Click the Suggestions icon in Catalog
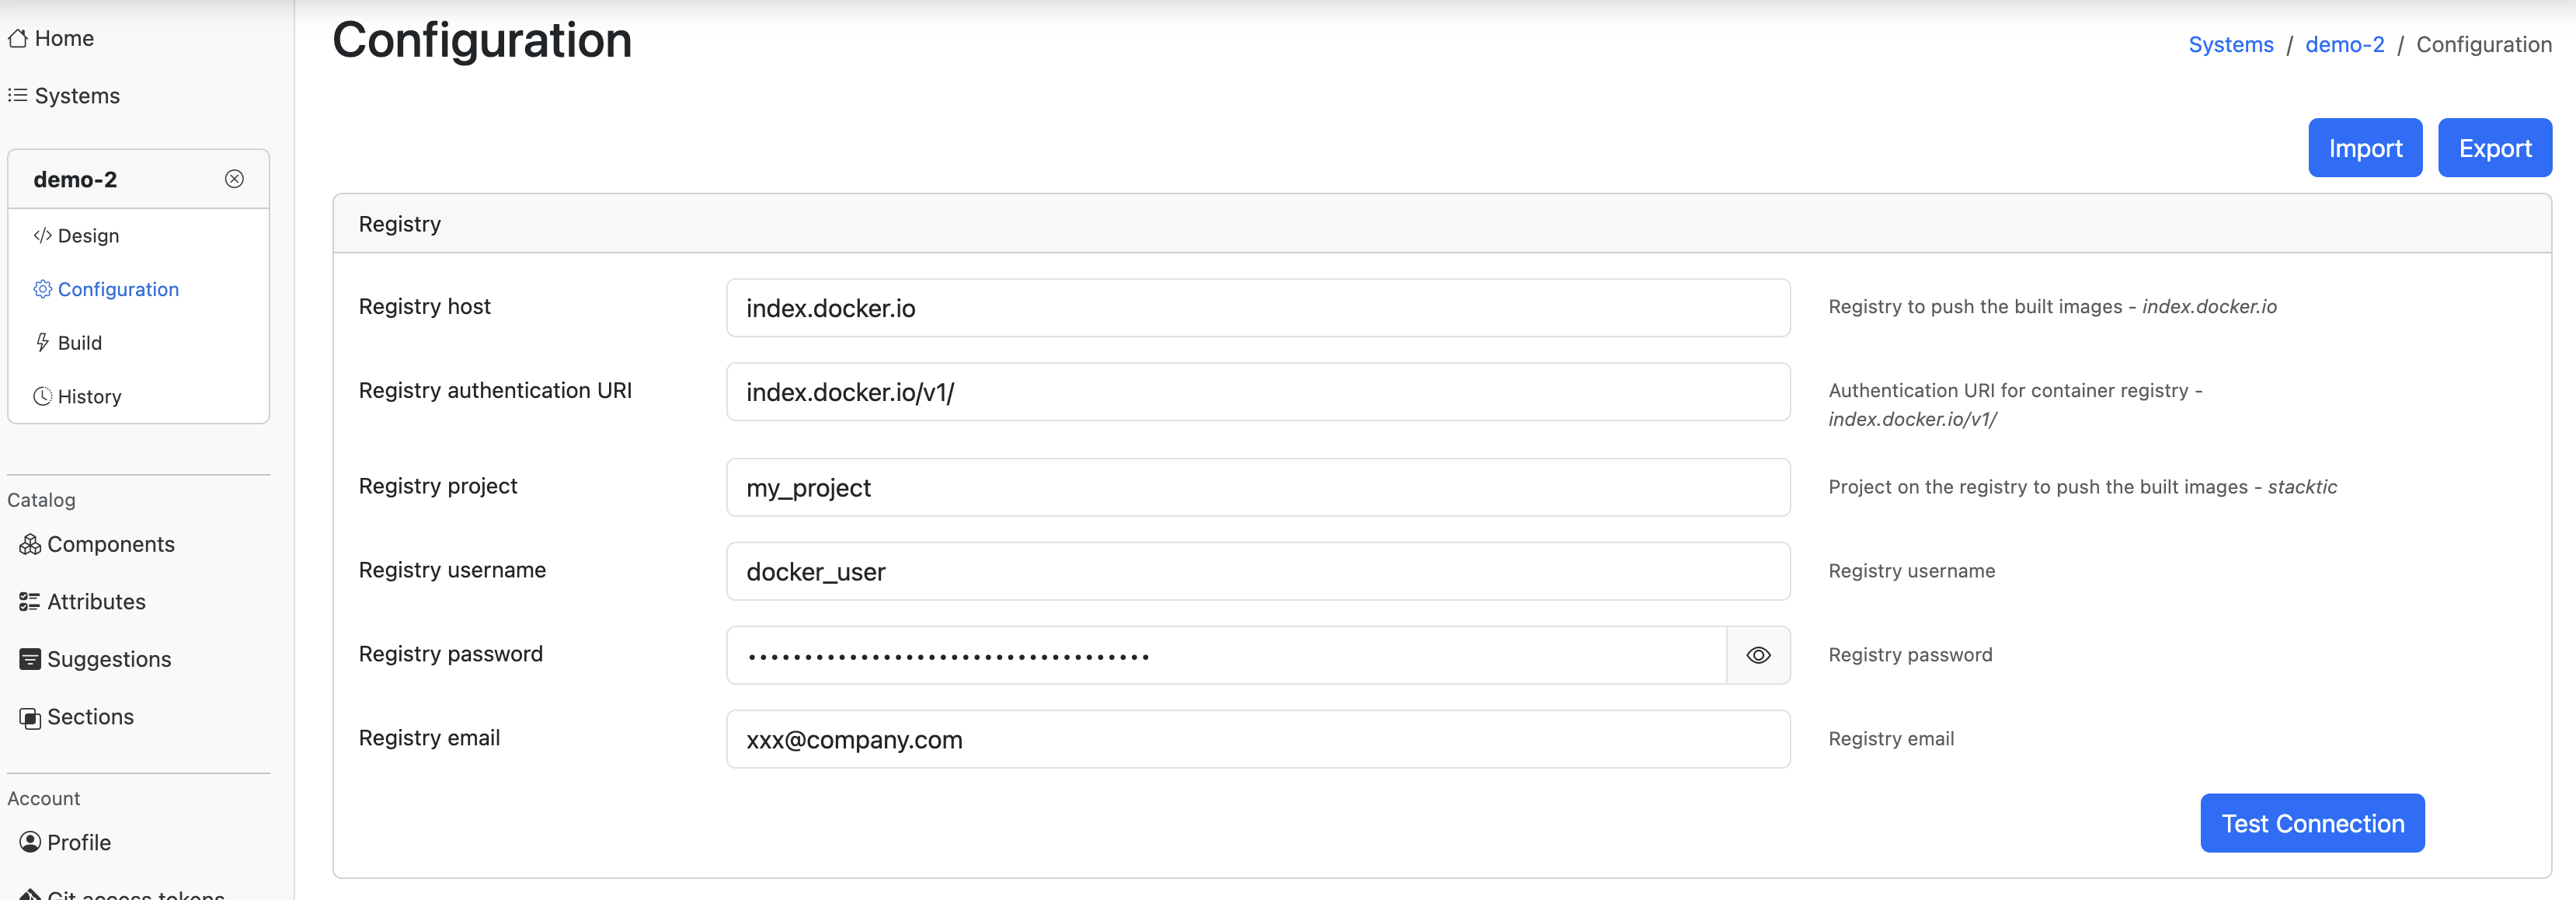Viewport: 2576px width, 900px height. tap(30, 659)
